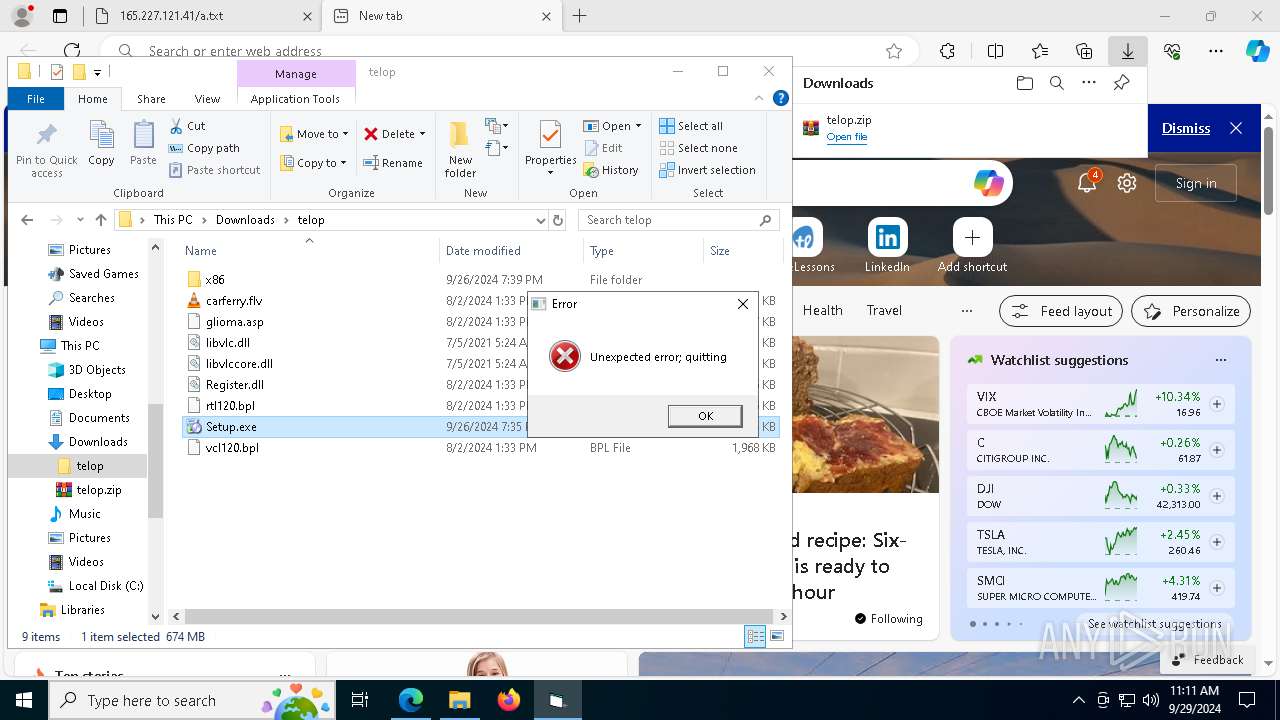Image resolution: width=1280 pixels, height=720 pixels.
Task: Click the Search downloads magnifier icon
Action: (1056, 83)
